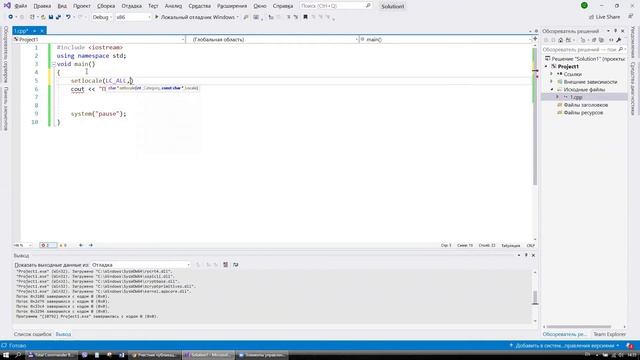Click the account status green icon
This screenshot has width=640, height=360.
[584, 6]
